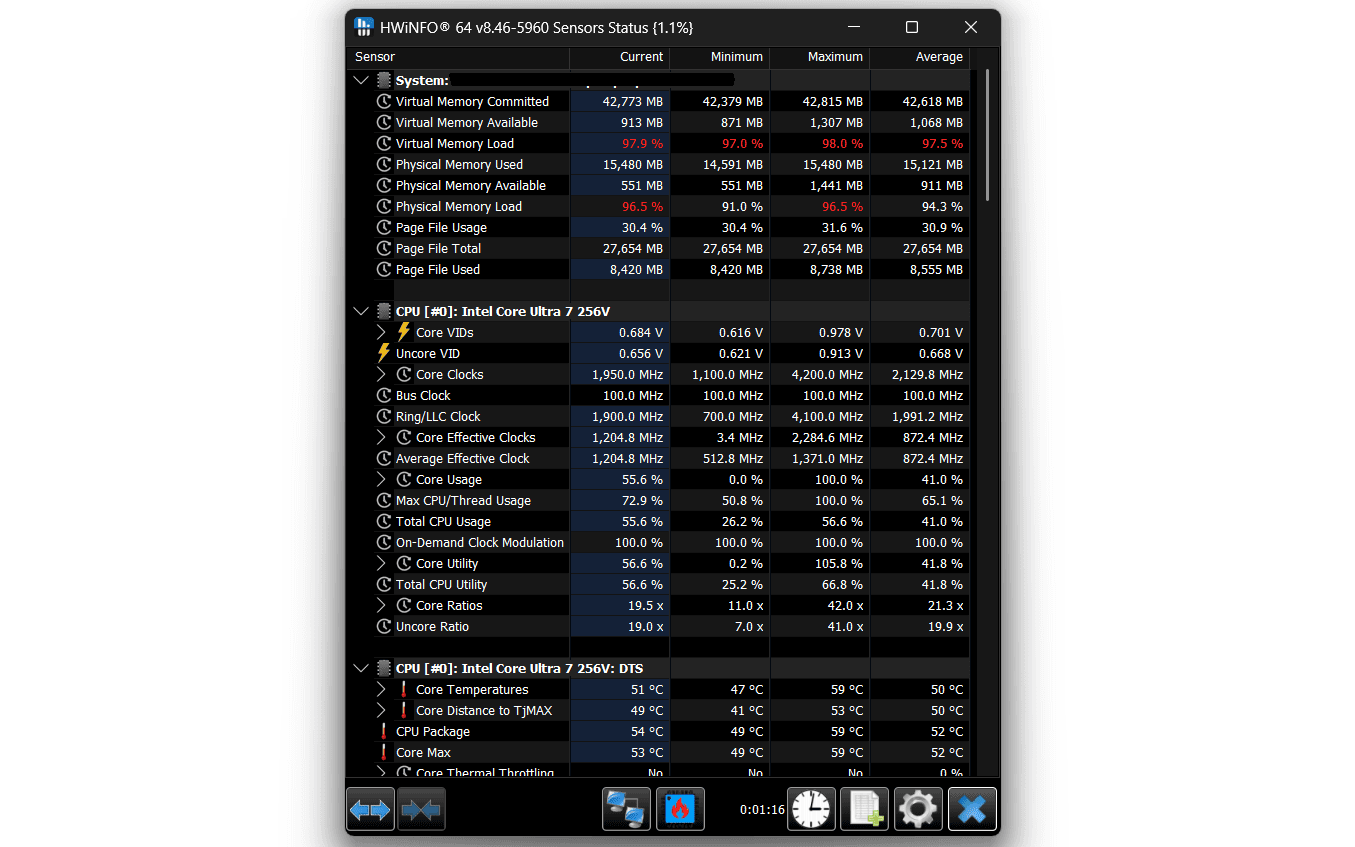Click clock icon beside Ring/LLC Clock
The image size is (1355, 847).
pyautogui.click(x=384, y=417)
